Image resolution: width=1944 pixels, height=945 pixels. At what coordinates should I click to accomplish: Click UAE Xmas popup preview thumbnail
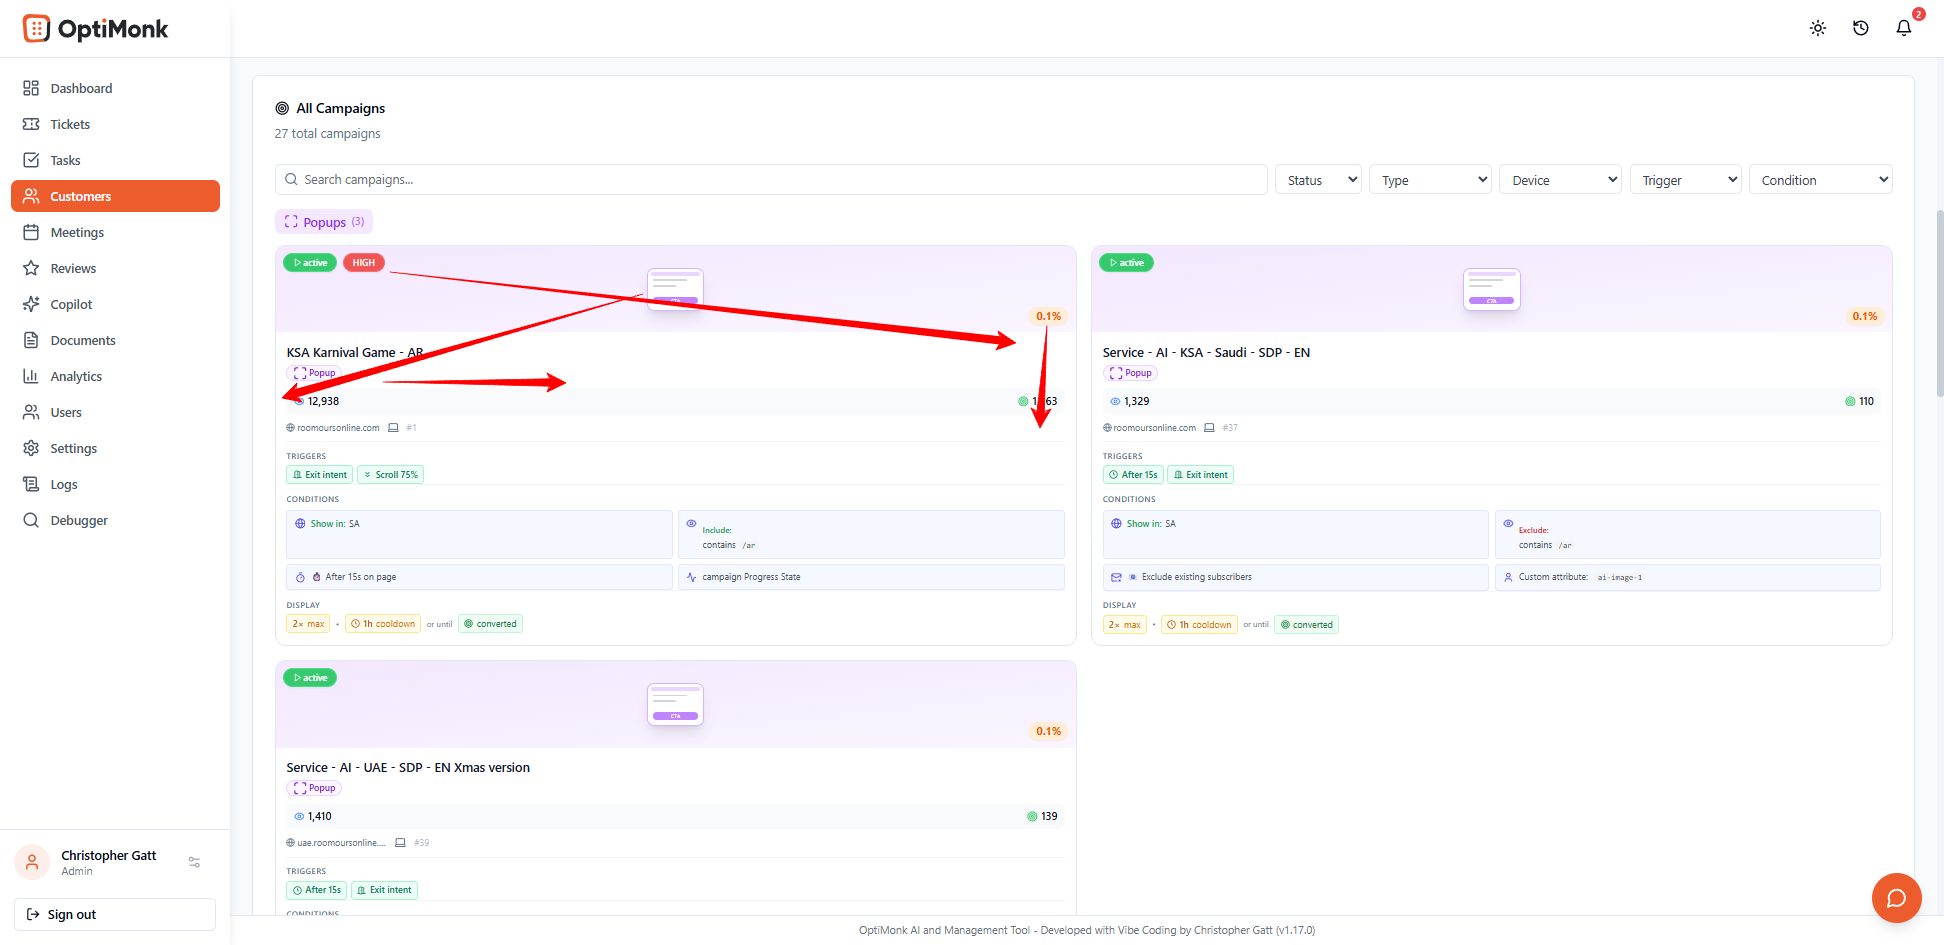[x=676, y=704]
